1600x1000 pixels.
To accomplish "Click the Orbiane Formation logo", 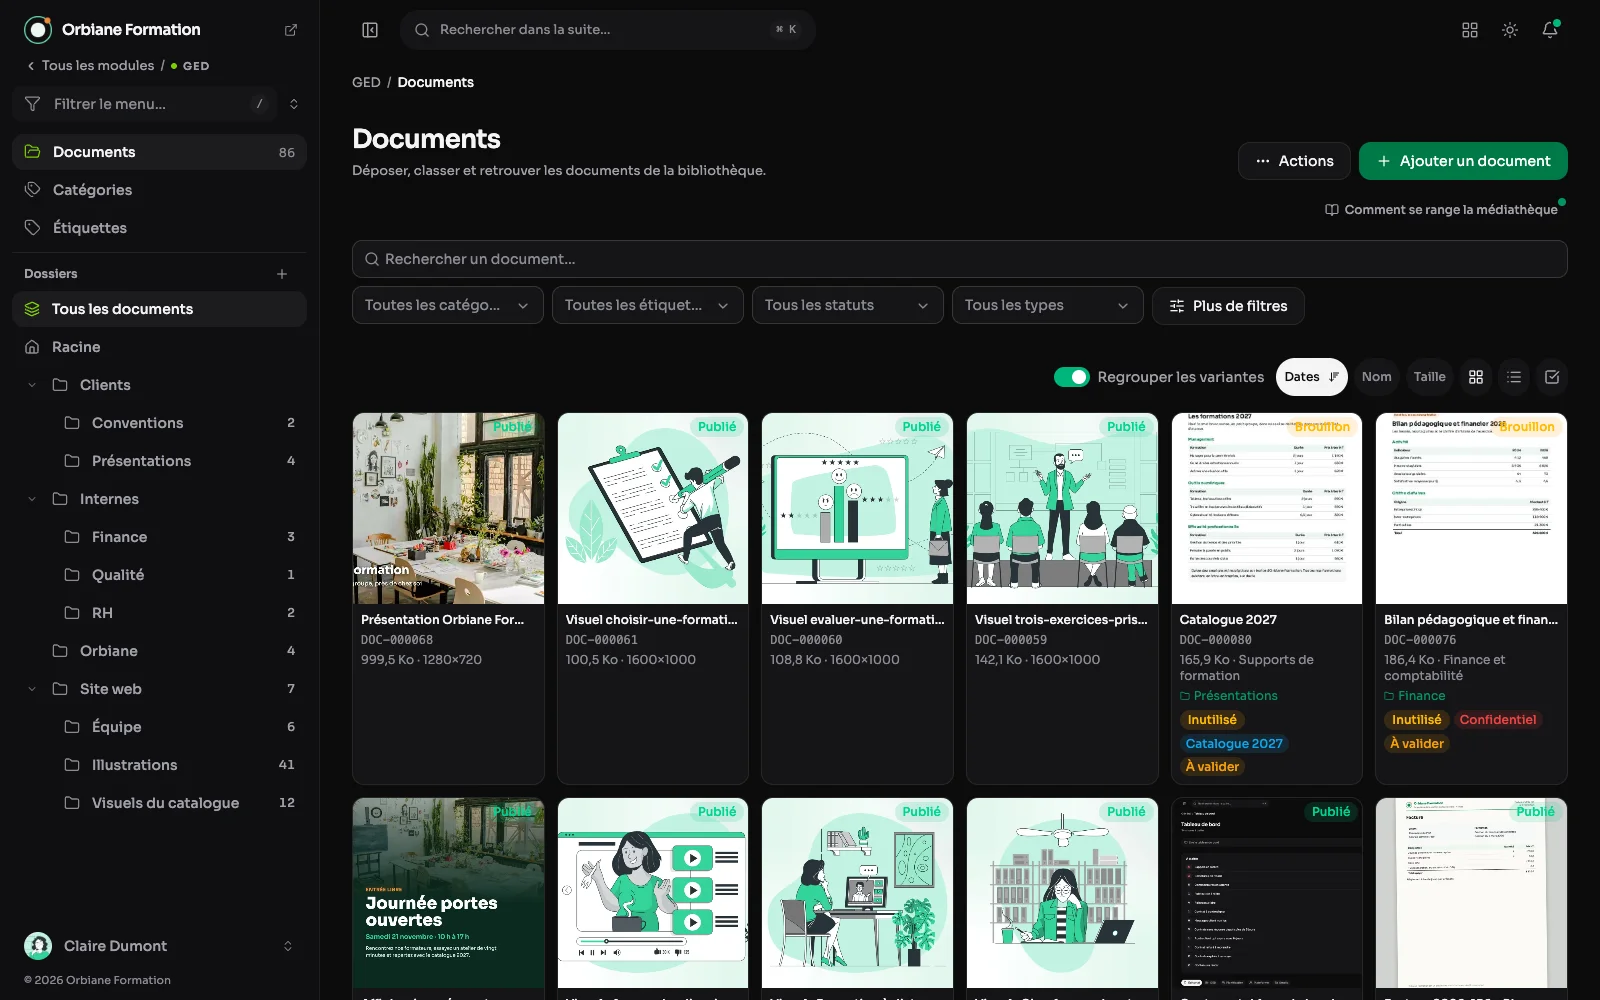I will pos(38,30).
